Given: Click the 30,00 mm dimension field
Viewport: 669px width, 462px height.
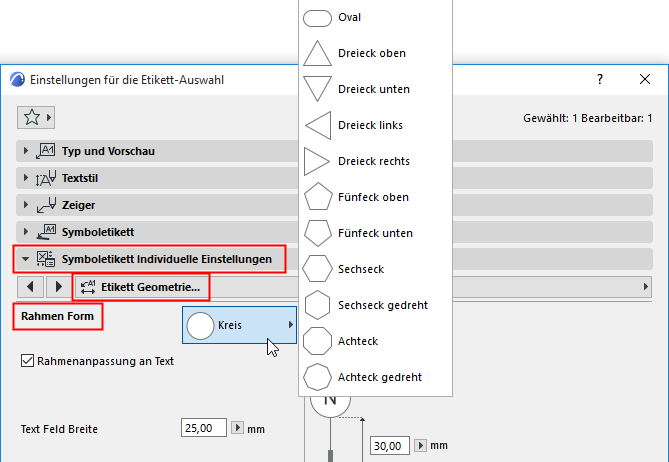Looking at the screenshot, I should coord(391,445).
